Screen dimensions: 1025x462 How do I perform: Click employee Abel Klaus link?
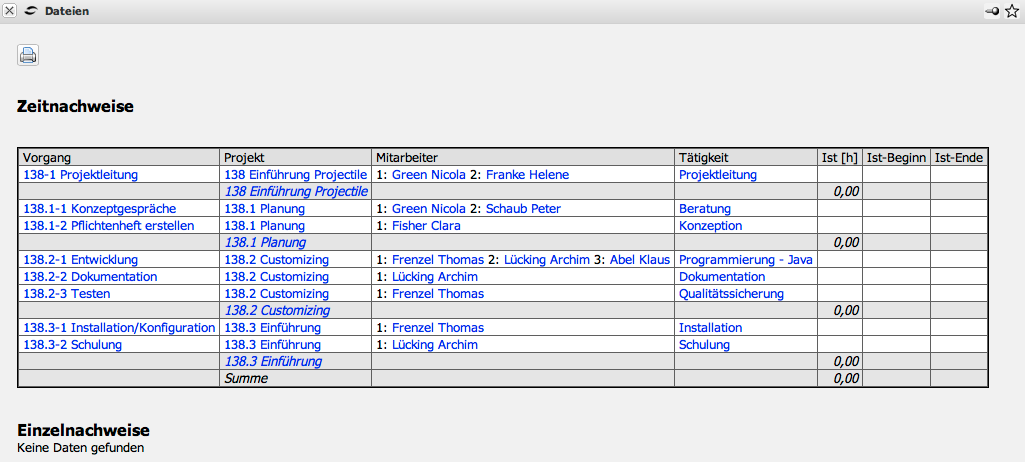pos(639,260)
